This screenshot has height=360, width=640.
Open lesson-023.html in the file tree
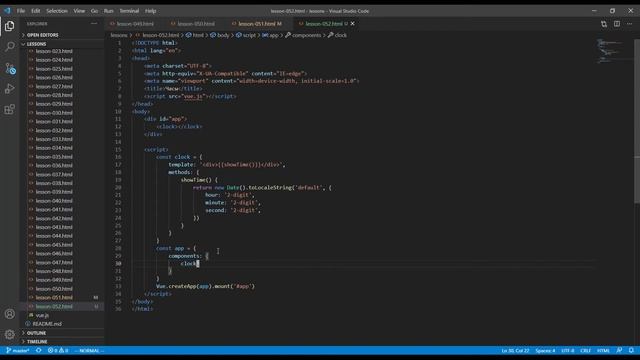coord(54,51)
